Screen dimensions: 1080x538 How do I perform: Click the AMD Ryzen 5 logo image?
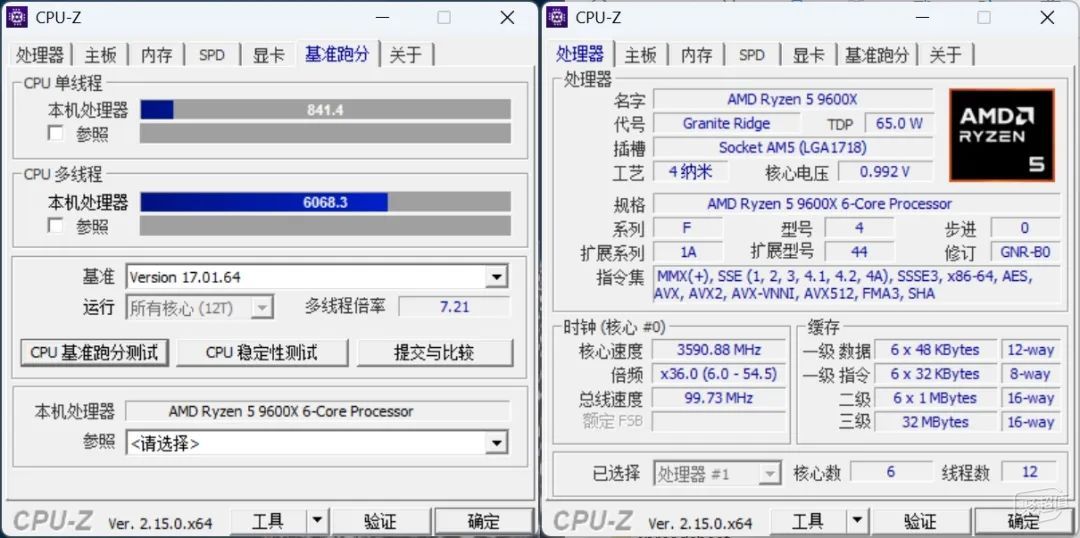1001,135
